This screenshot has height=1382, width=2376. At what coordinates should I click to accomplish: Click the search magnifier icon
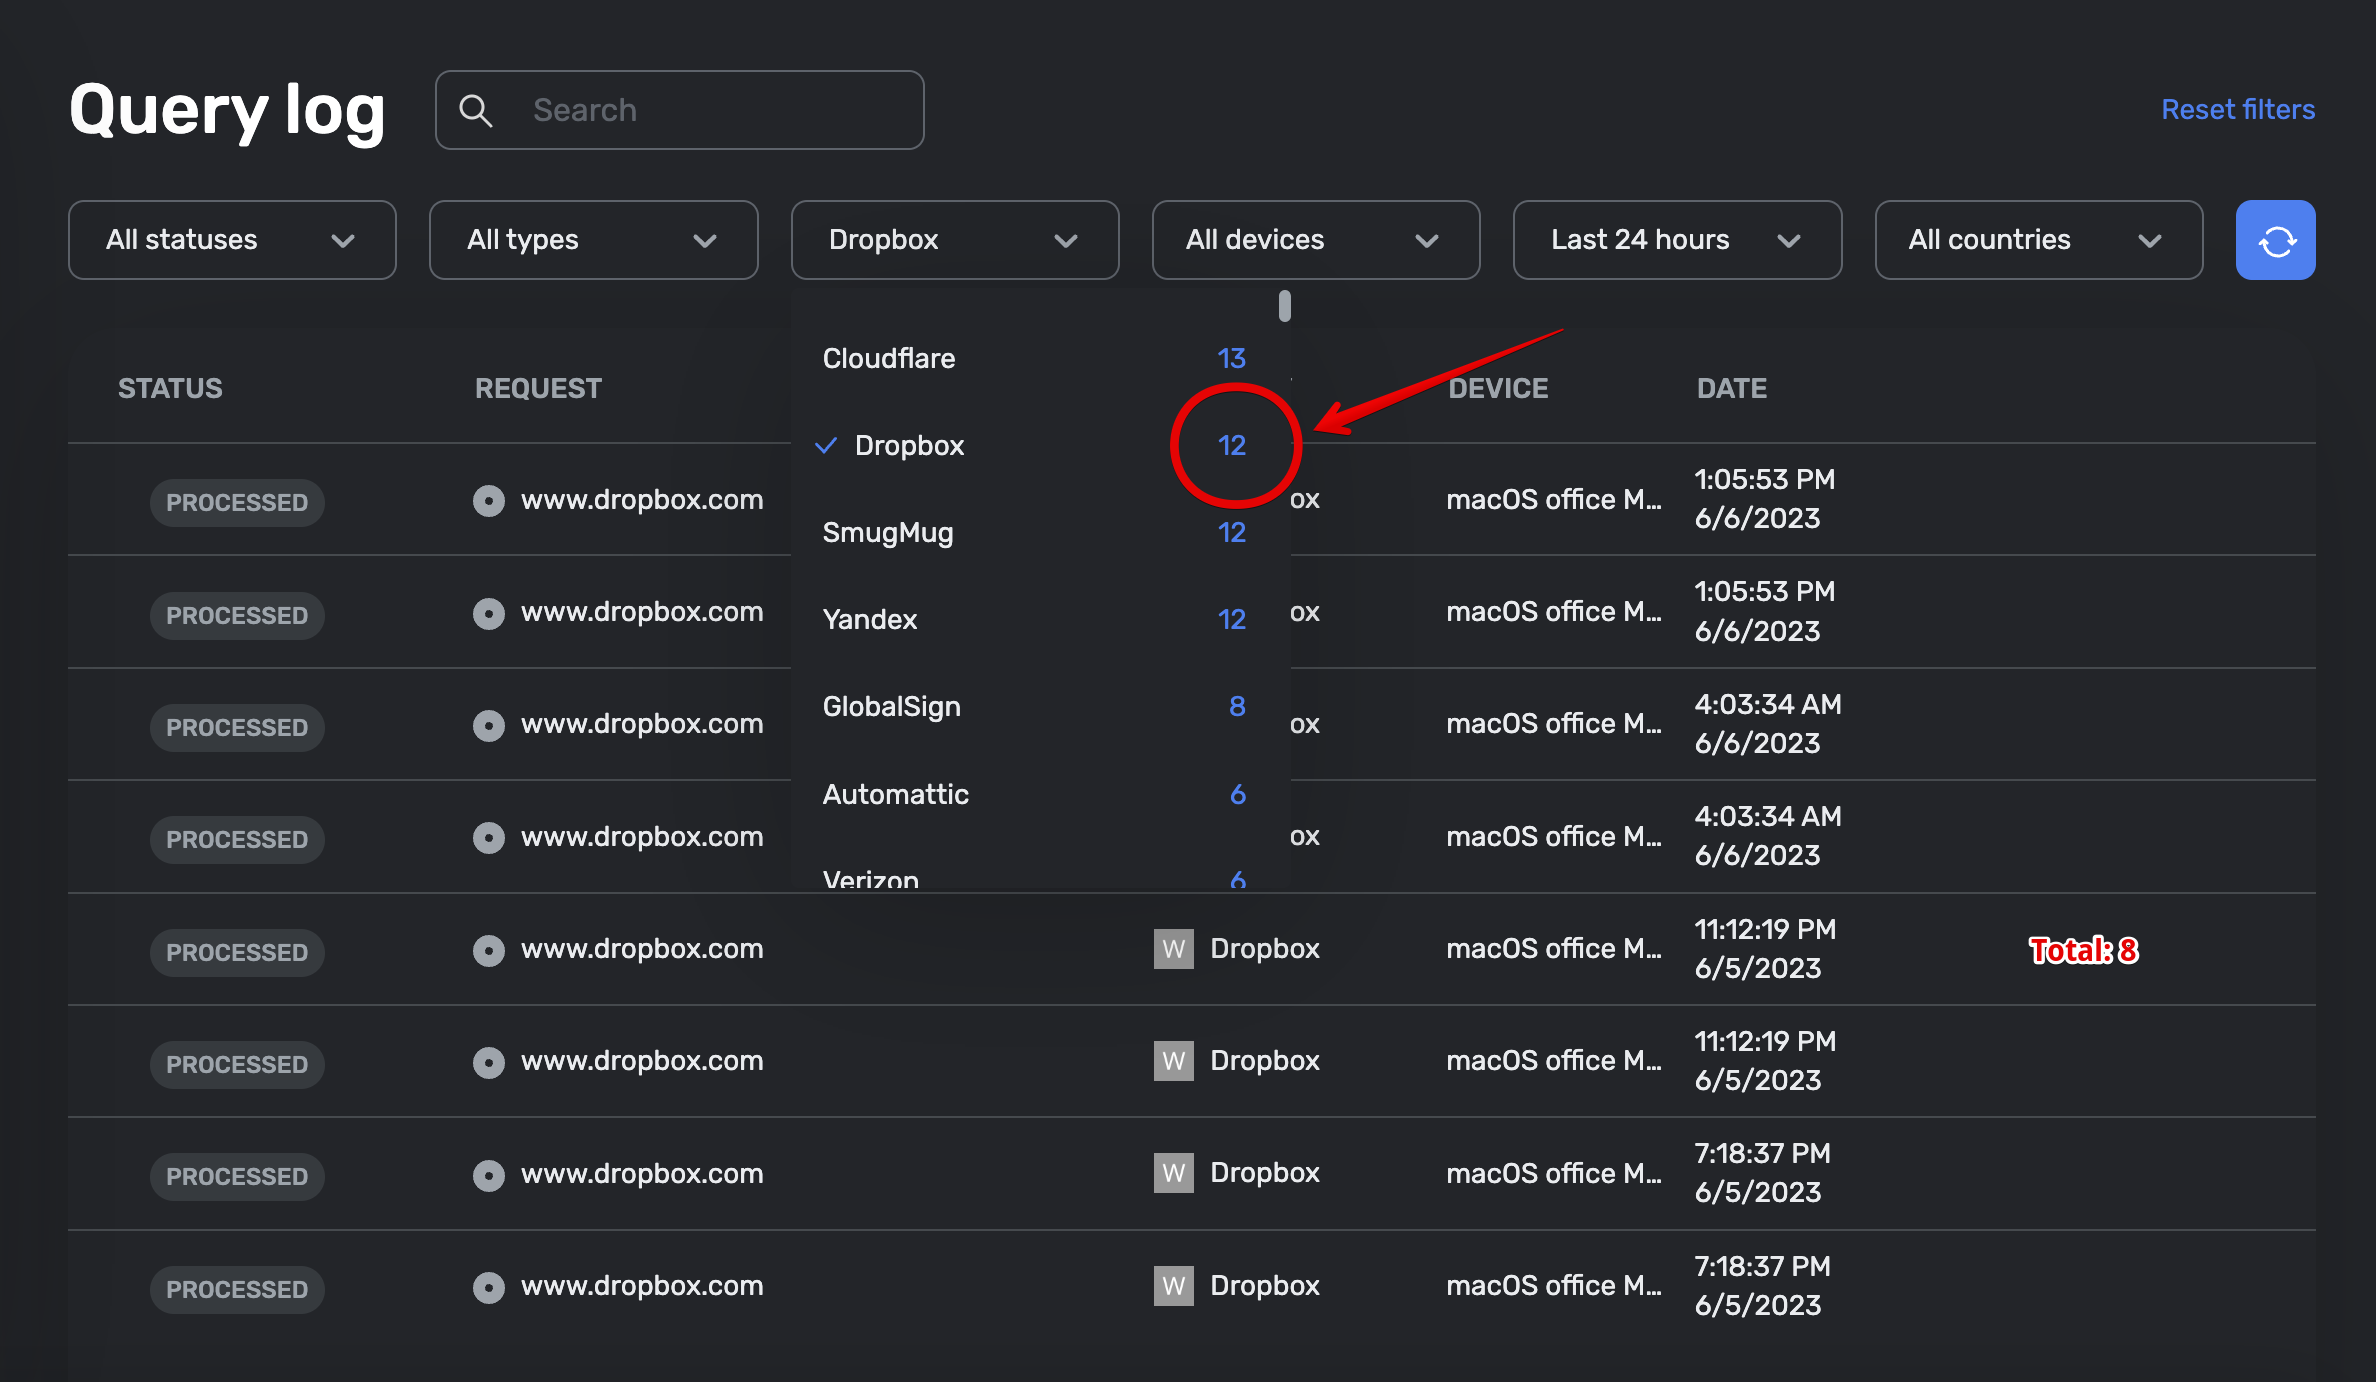pos(476,110)
